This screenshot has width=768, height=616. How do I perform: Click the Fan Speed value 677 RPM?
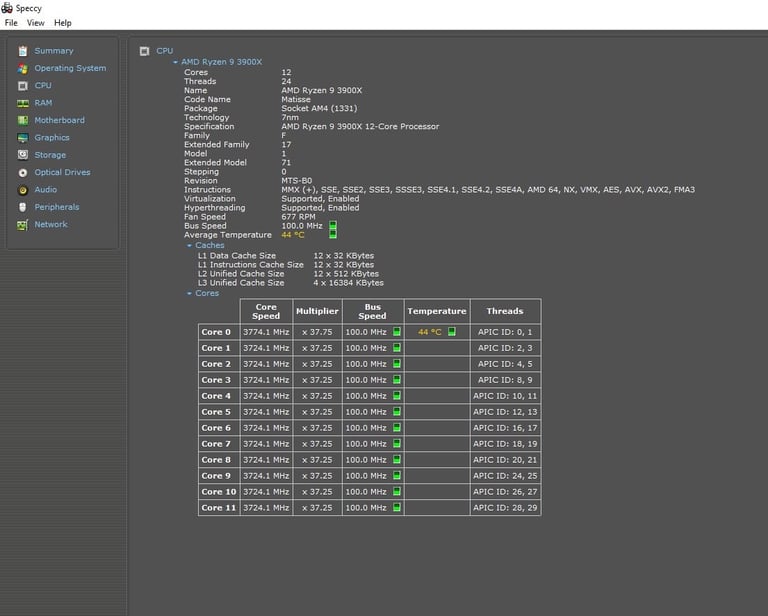pos(298,216)
